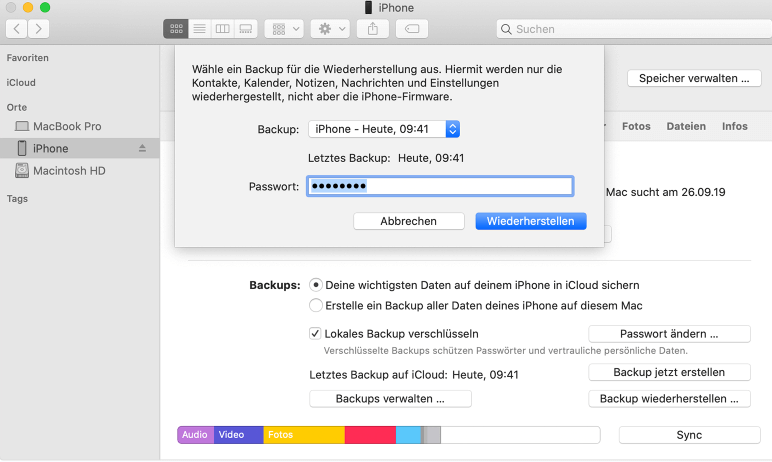Open the group-by arrangement dropdown
The height and width of the screenshot is (462, 772).
coord(284,29)
